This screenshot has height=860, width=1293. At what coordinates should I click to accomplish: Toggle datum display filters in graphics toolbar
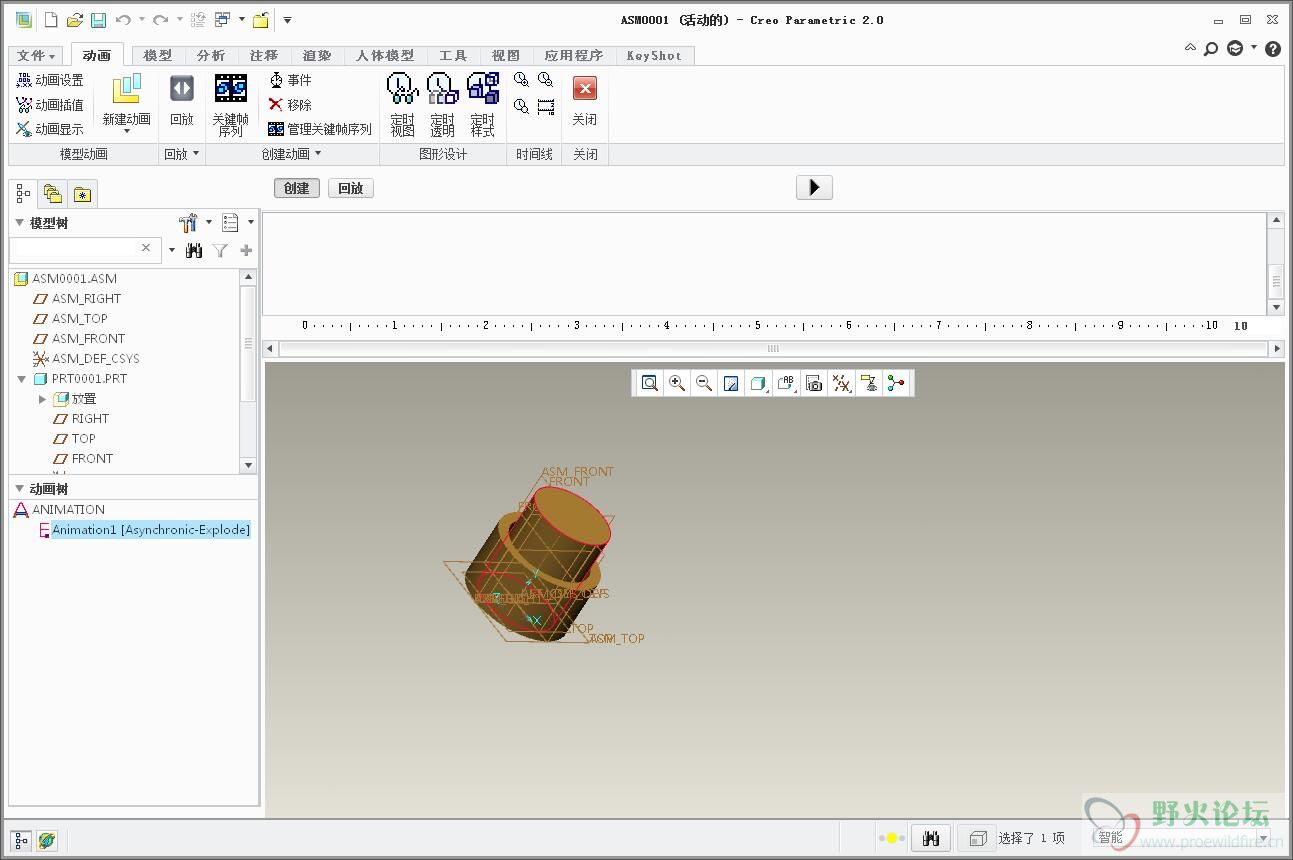(842, 383)
